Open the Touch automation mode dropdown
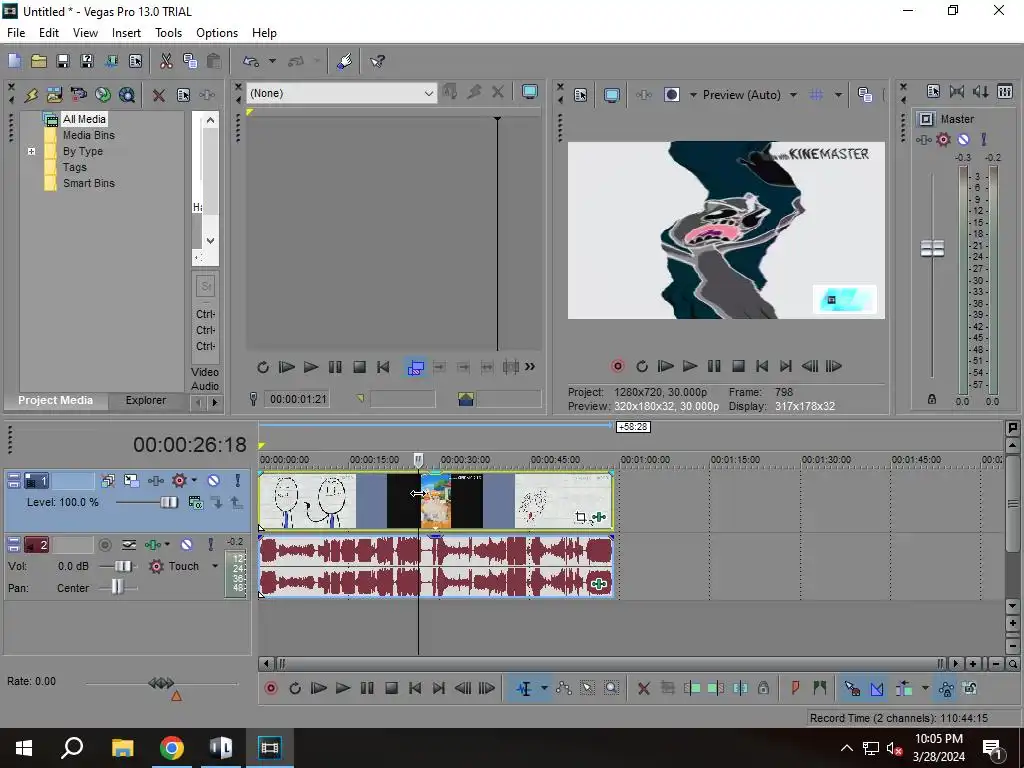1024x768 pixels. [x=215, y=566]
